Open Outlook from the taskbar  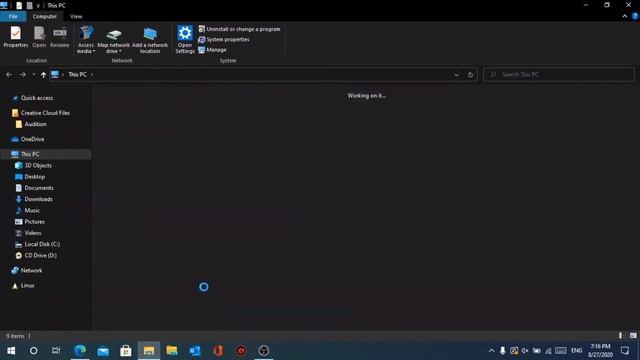(x=195, y=351)
